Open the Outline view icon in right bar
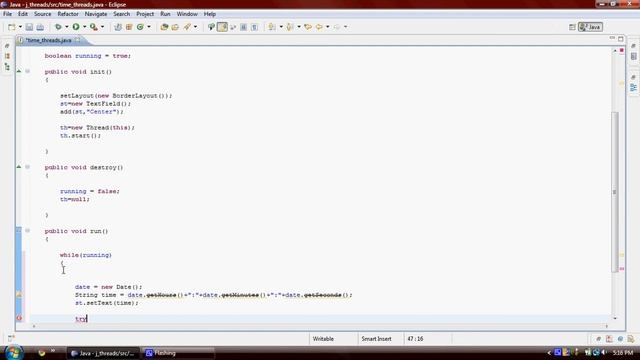The image size is (640, 360). pyautogui.click(x=633, y=87)
